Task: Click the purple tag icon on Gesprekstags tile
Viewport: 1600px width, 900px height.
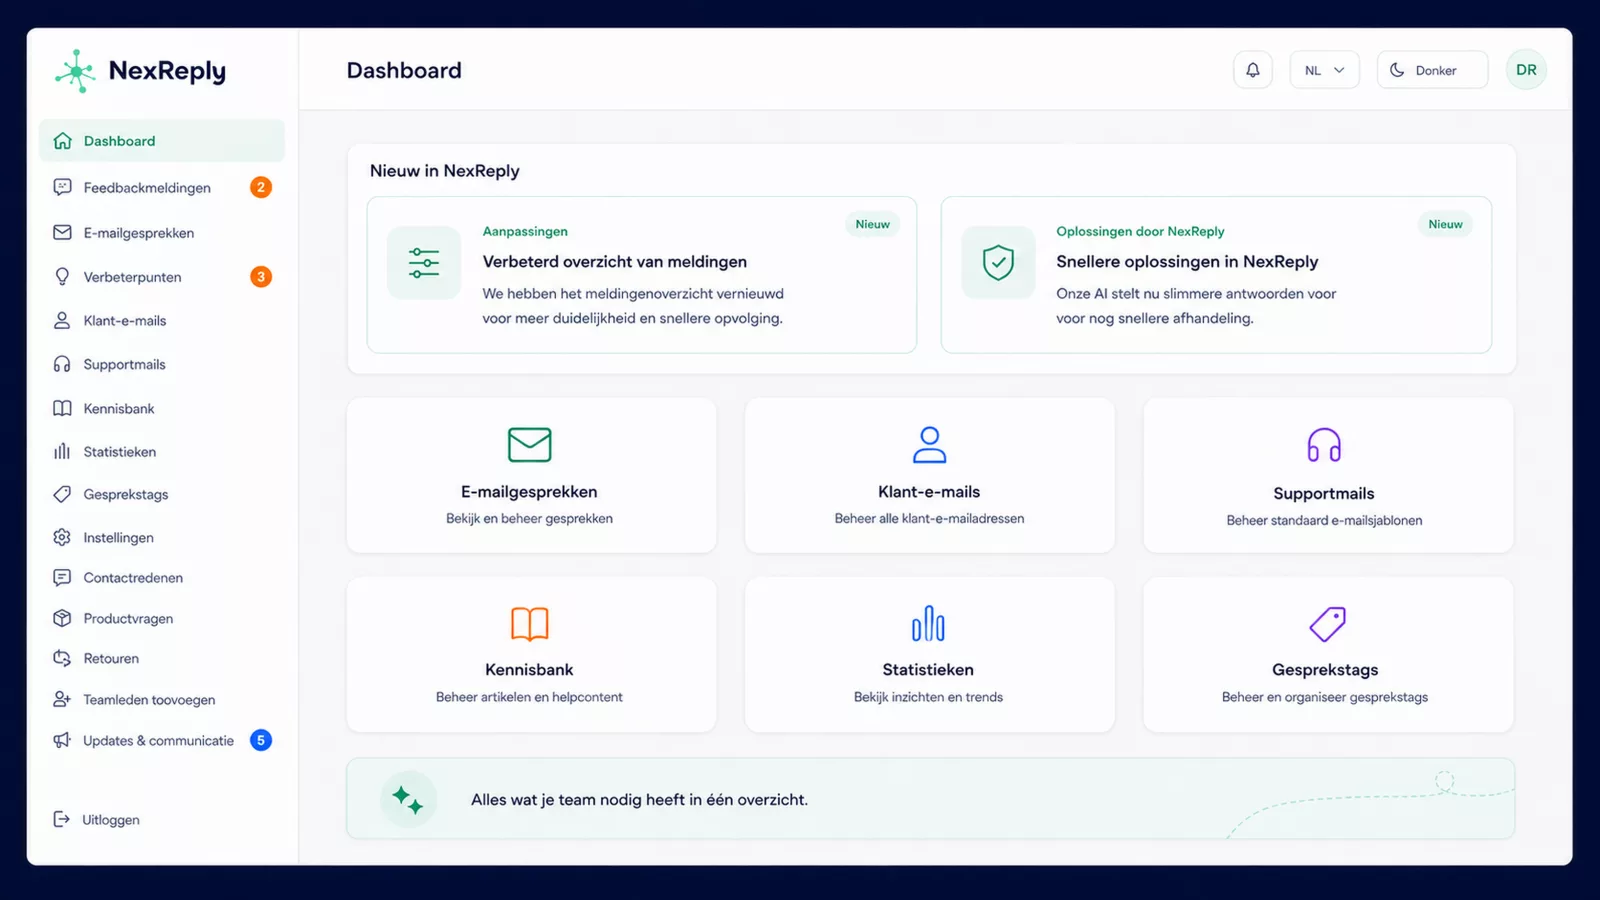Action: (x=1327, y=624)
